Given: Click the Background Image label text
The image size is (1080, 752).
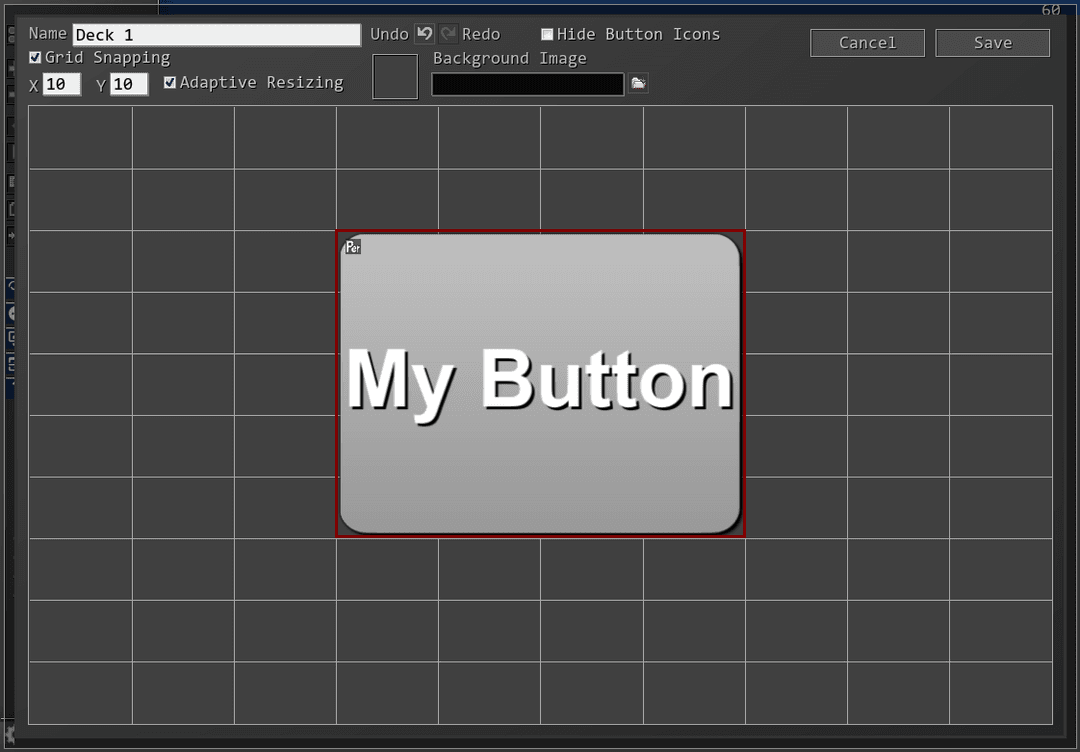Looking at the screenshot, I should coord(509,59).
